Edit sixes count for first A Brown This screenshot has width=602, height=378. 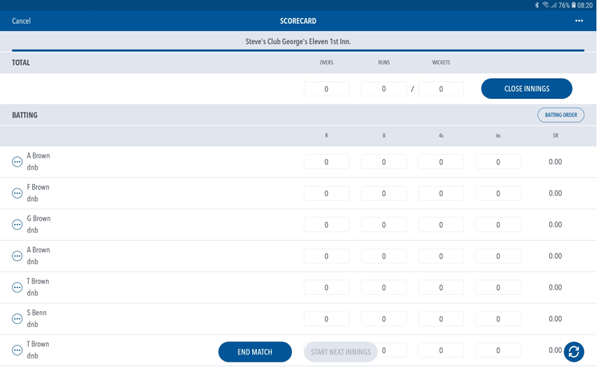point(498,162)
